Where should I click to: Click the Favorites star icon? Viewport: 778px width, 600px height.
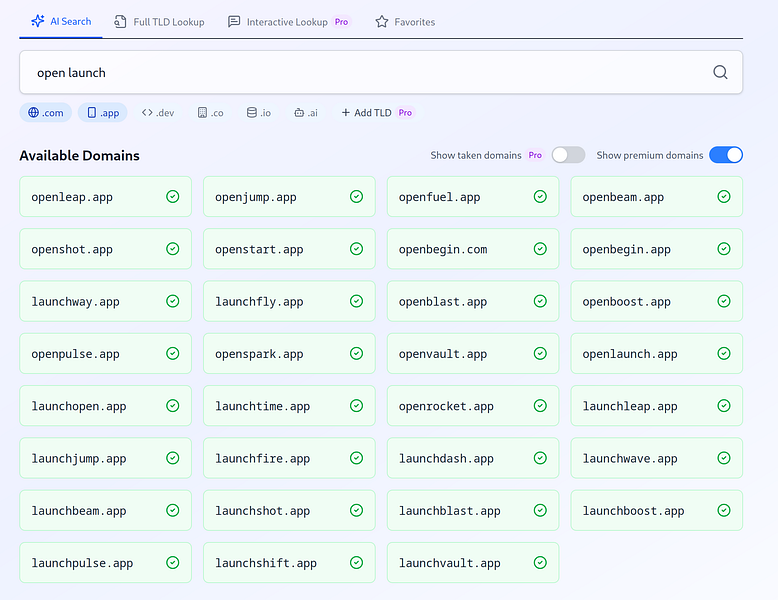tap(382, 22)
